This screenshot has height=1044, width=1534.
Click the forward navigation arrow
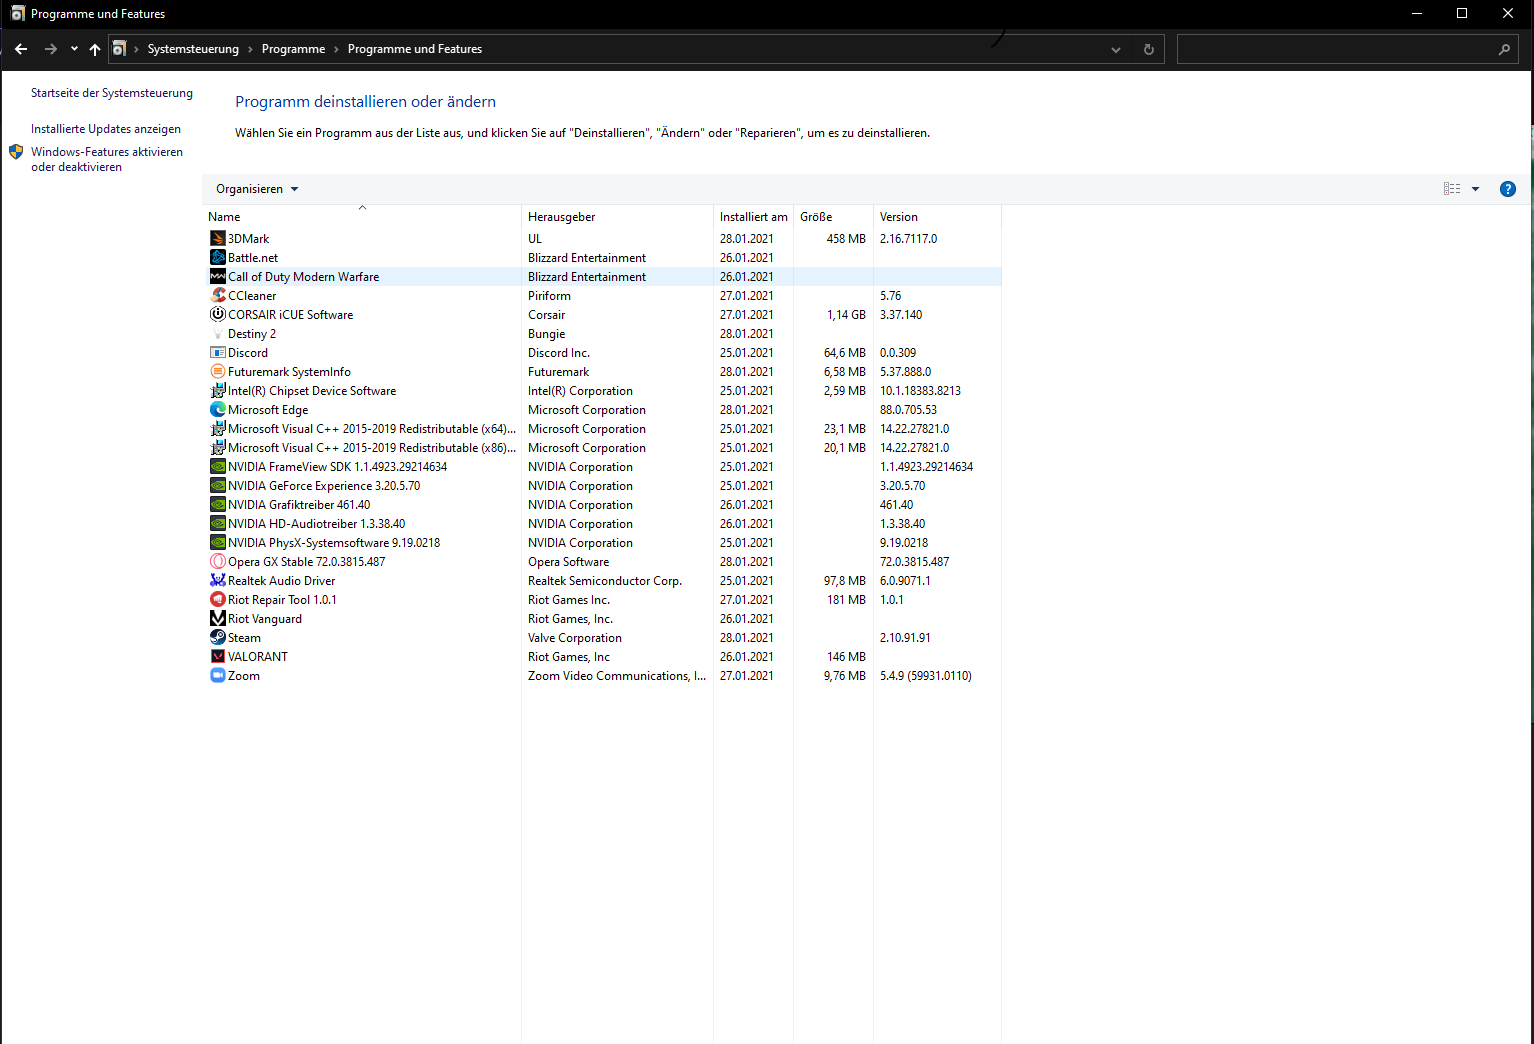click(x=51, y=49)
